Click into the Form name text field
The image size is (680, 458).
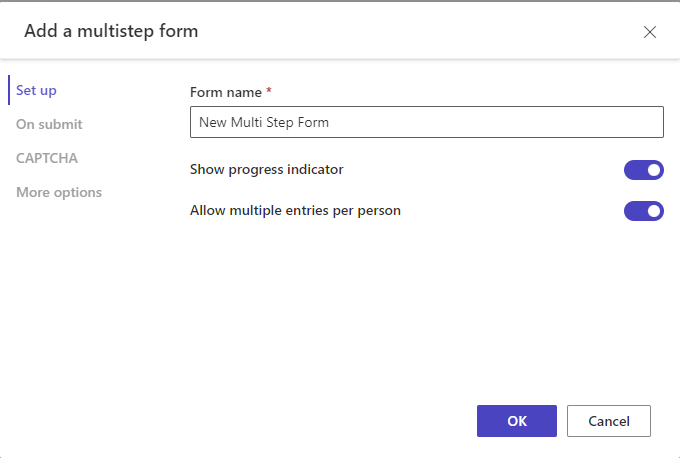pos(427,122)
